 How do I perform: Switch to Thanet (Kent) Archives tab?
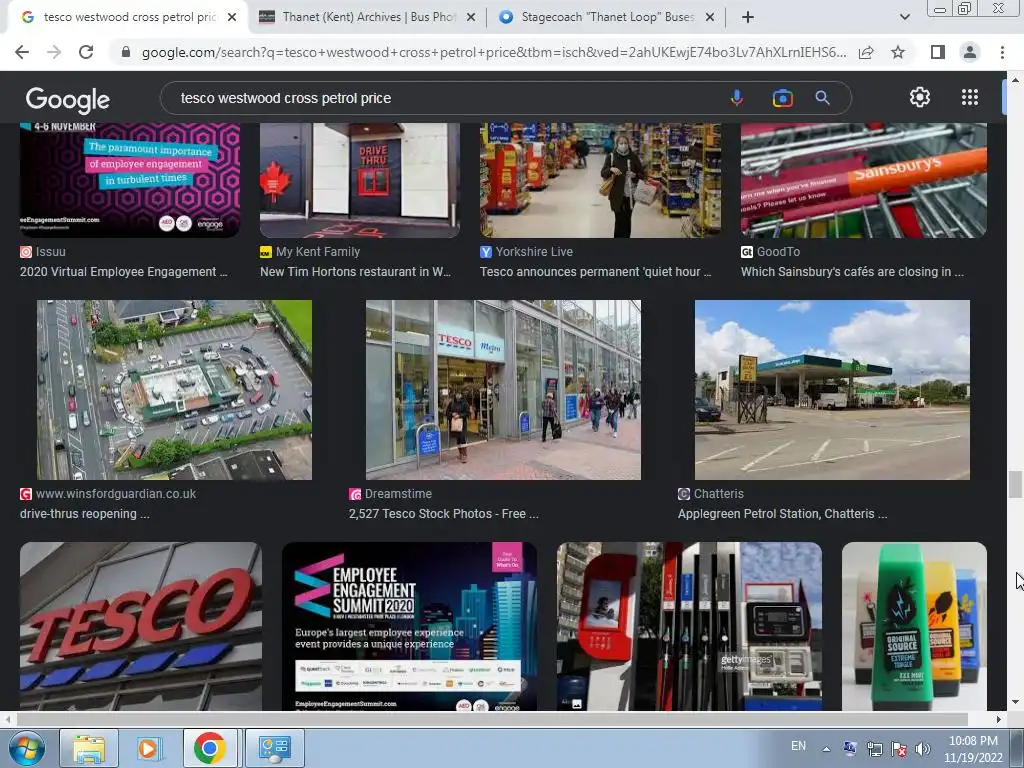click(x=368, y=17)
